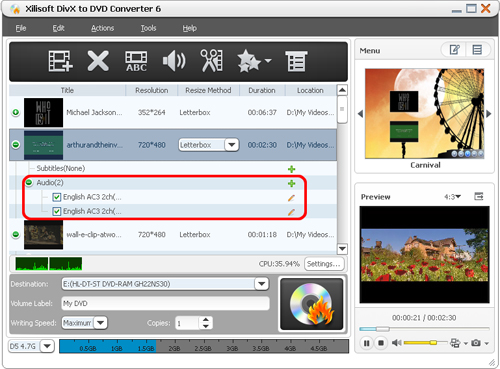Click the title list scroll down arrow
Viewport: 500px width, 369px height.
point(342,249)
